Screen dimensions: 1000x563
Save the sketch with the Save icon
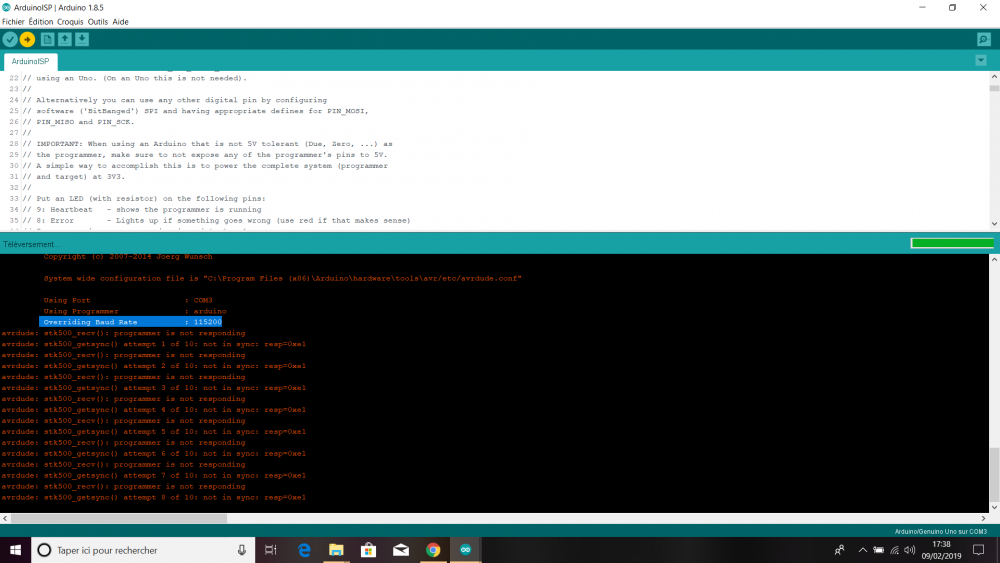[82, 40]
